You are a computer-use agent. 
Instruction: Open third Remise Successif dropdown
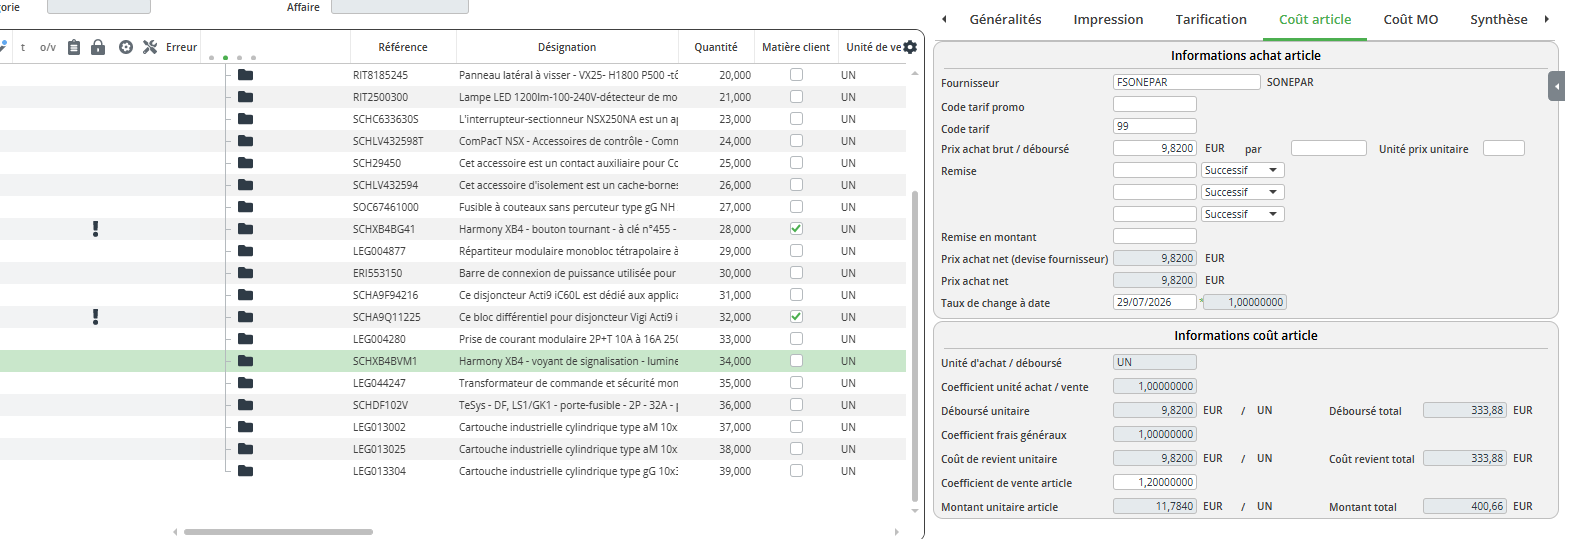point(1243,214)
